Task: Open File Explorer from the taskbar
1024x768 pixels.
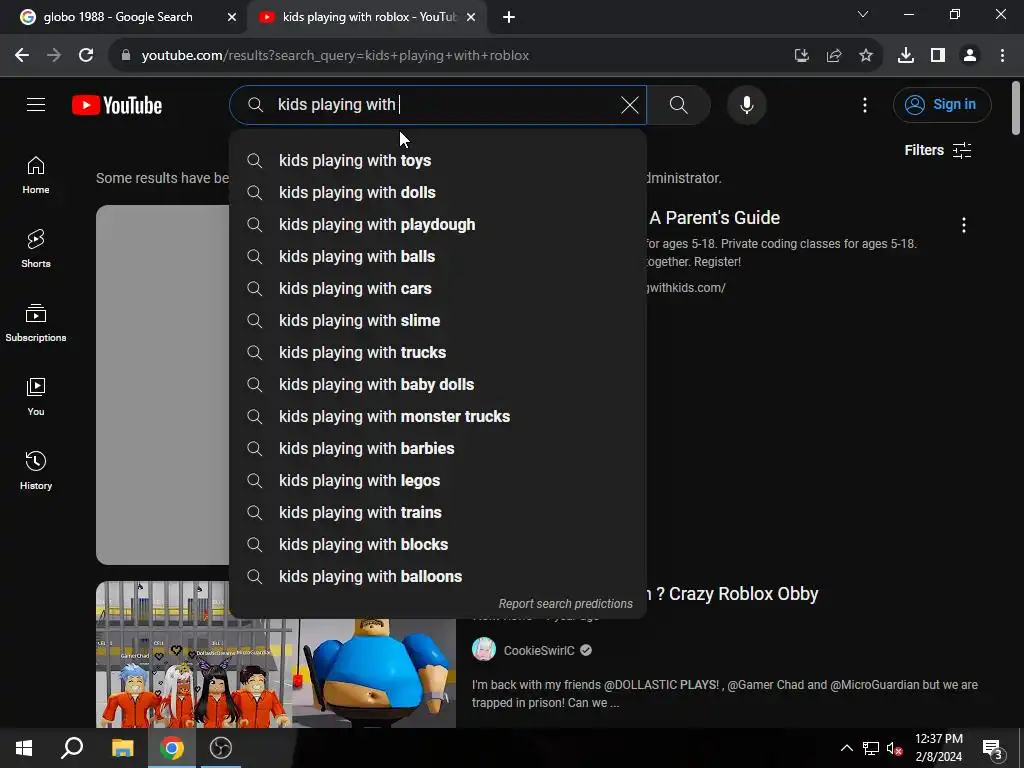Action: [122, 748]
